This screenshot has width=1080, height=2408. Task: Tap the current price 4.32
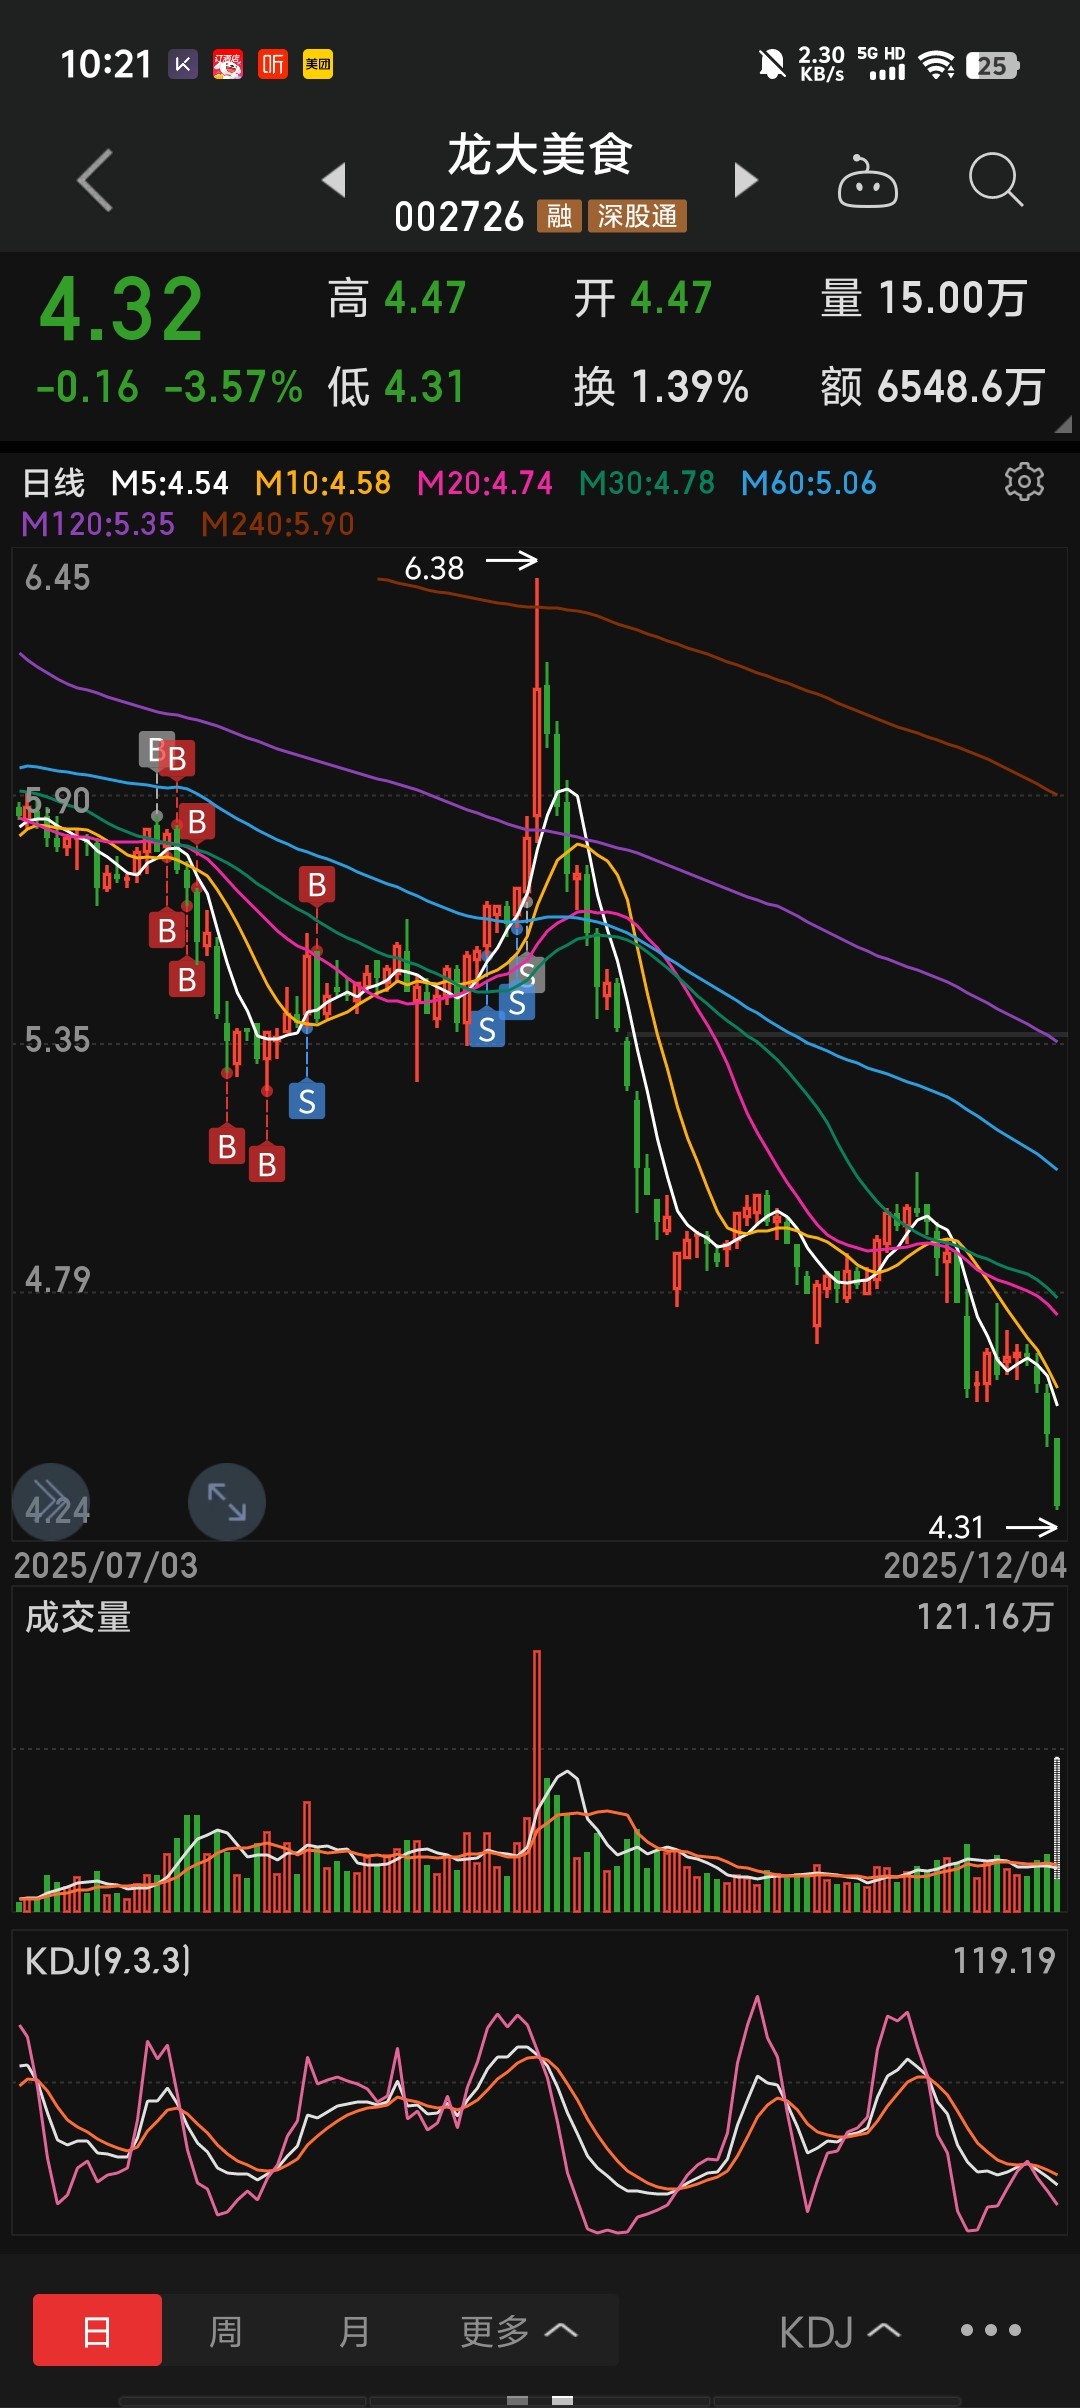coord(122,310)
